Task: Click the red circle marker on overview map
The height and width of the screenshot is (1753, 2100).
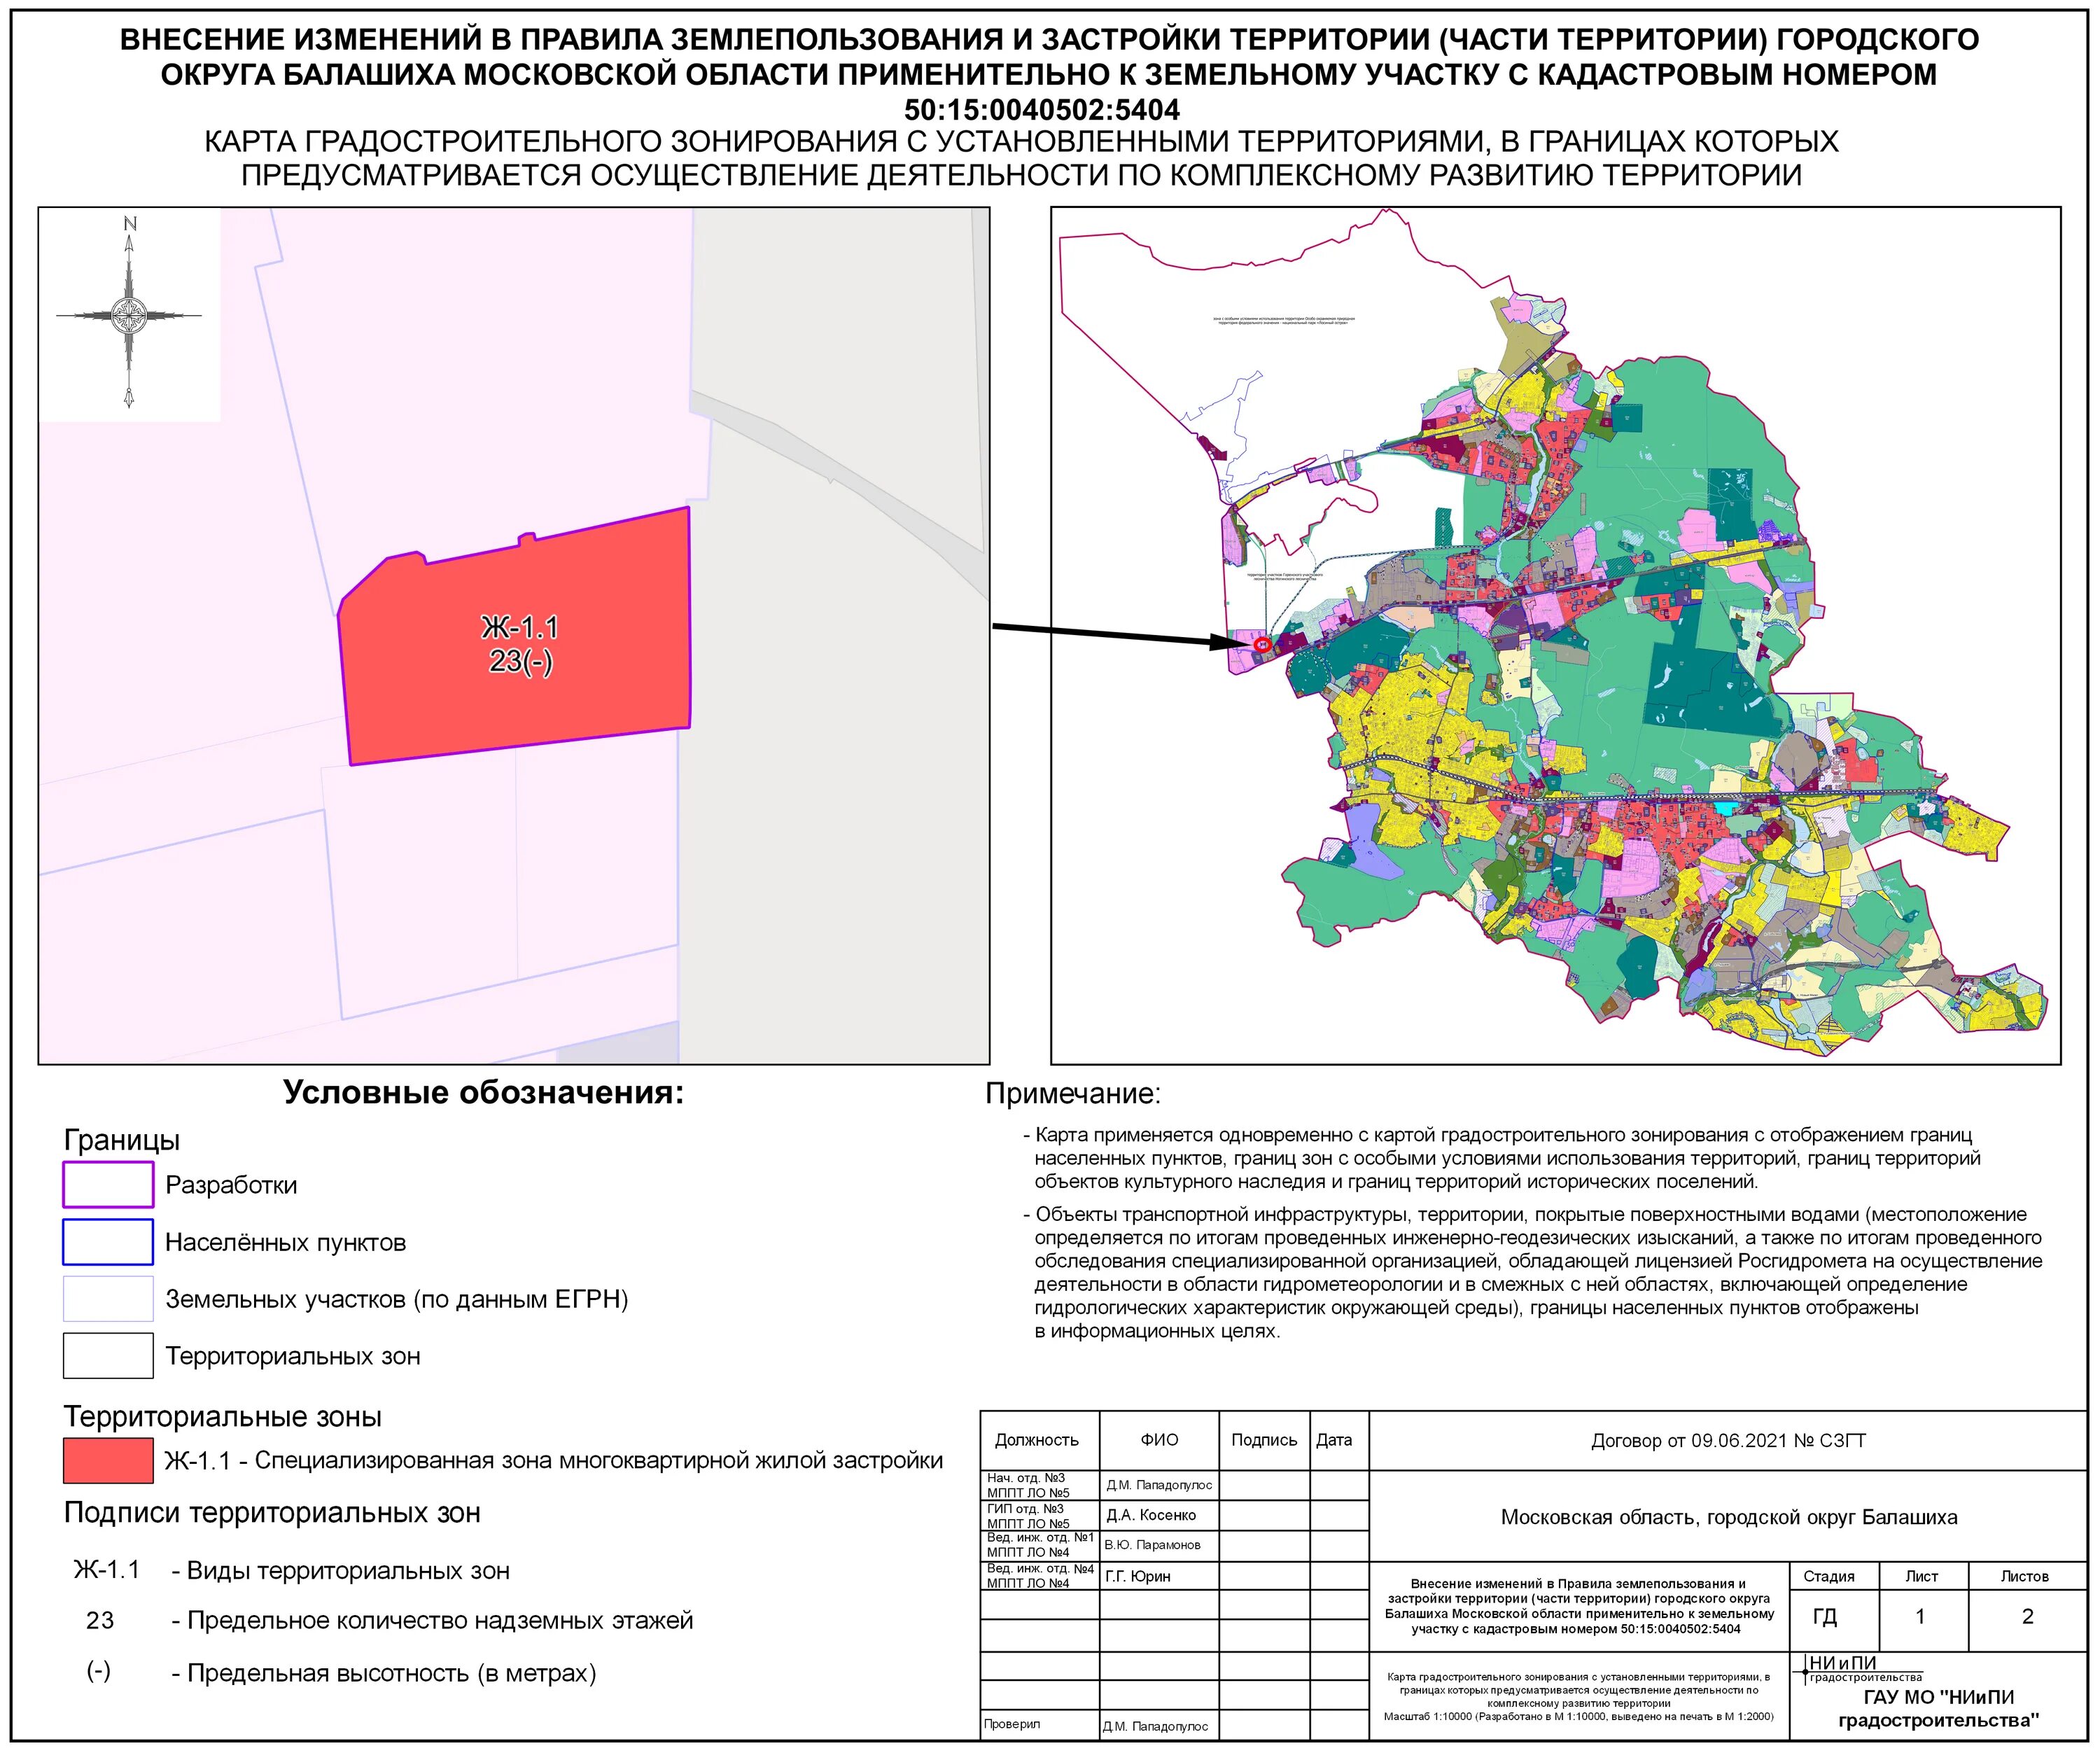Action: tap(1262, 646)
